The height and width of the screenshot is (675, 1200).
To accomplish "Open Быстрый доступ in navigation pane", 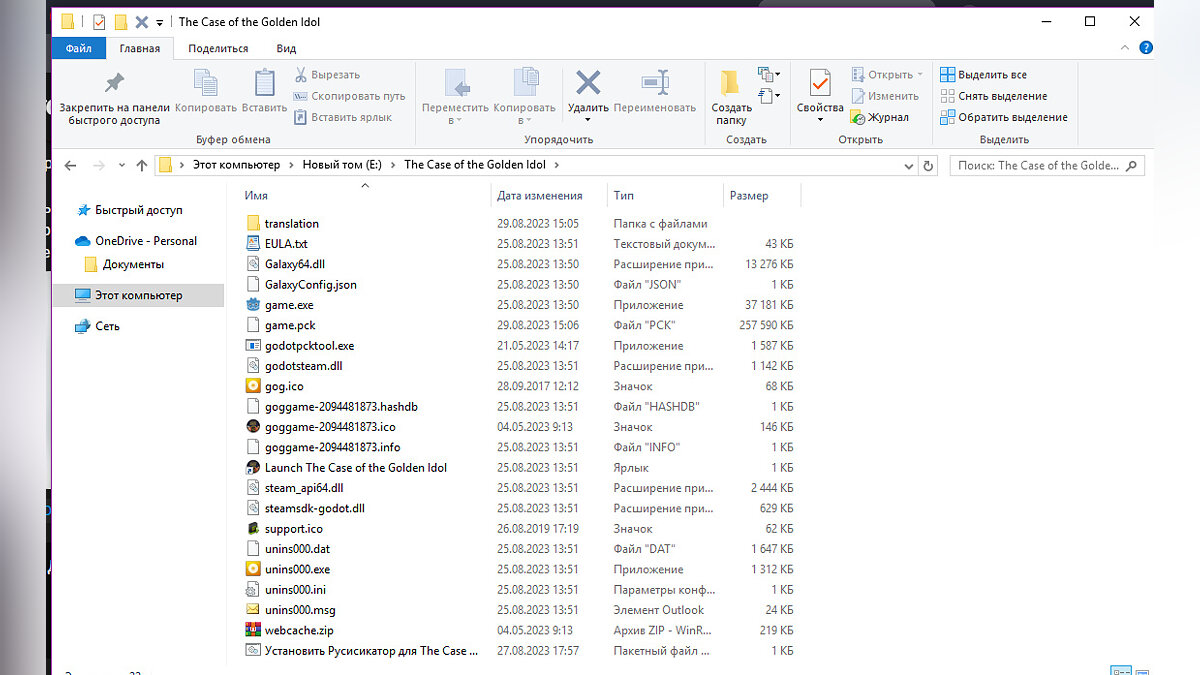I will (138, 211).
